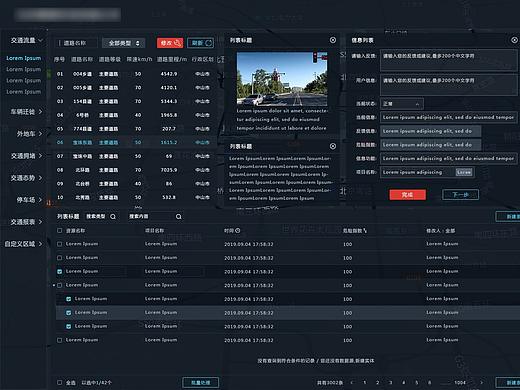This screenshot has height=390, width=520.
Task: Select active Lorem Ipsum sidebar item
Action: tap(24, 58)
